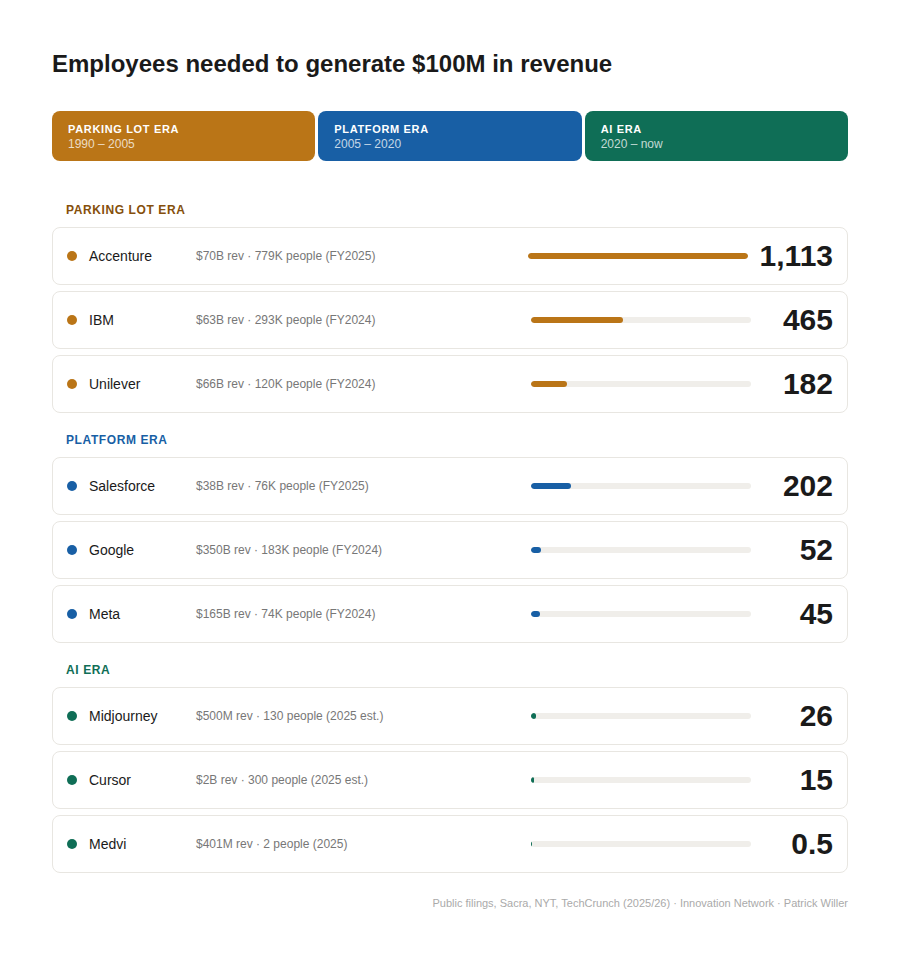
Task: Click the IBM company name
Action: pyautogui.click(x=101, y=320)
